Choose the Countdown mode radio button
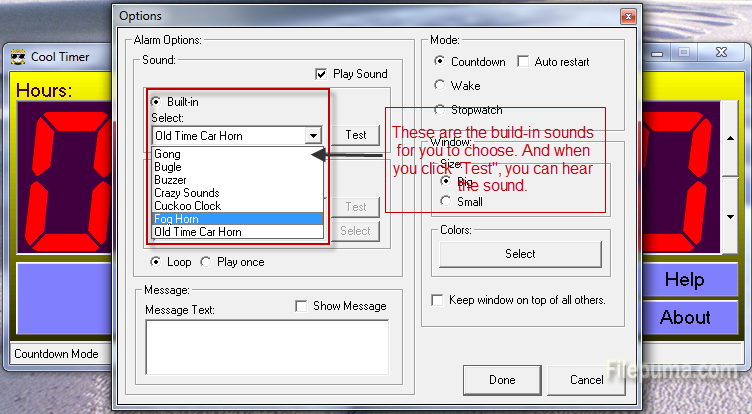 pos(440,62)
